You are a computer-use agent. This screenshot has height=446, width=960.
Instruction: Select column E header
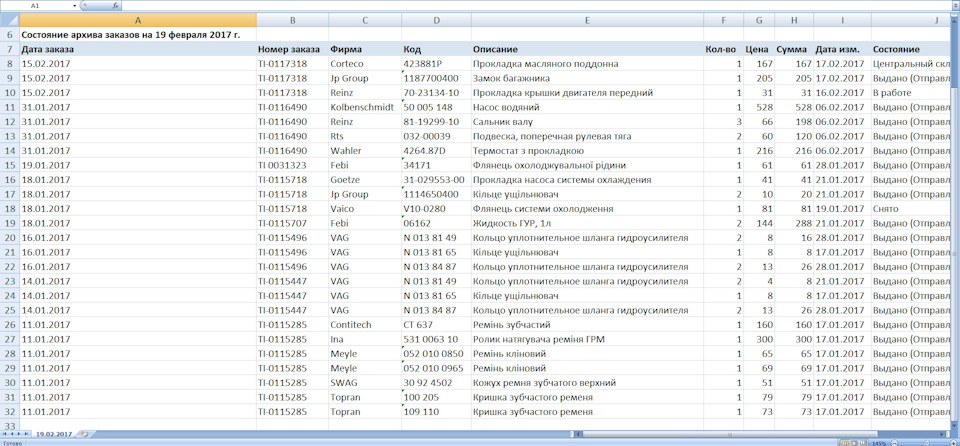587,20
